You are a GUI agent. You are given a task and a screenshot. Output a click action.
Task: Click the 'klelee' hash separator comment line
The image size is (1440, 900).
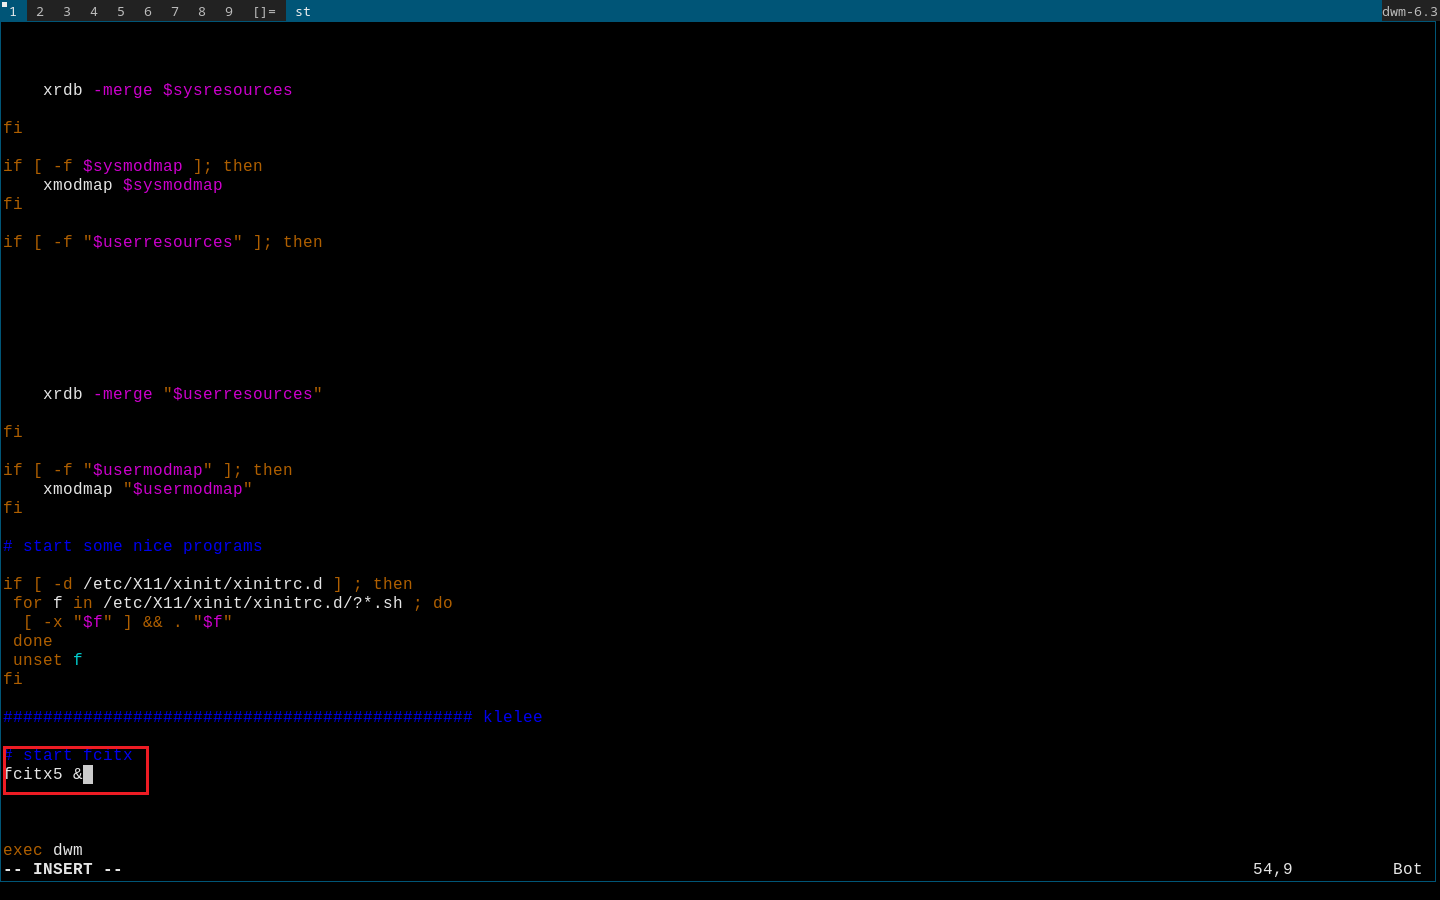(273, 717)
